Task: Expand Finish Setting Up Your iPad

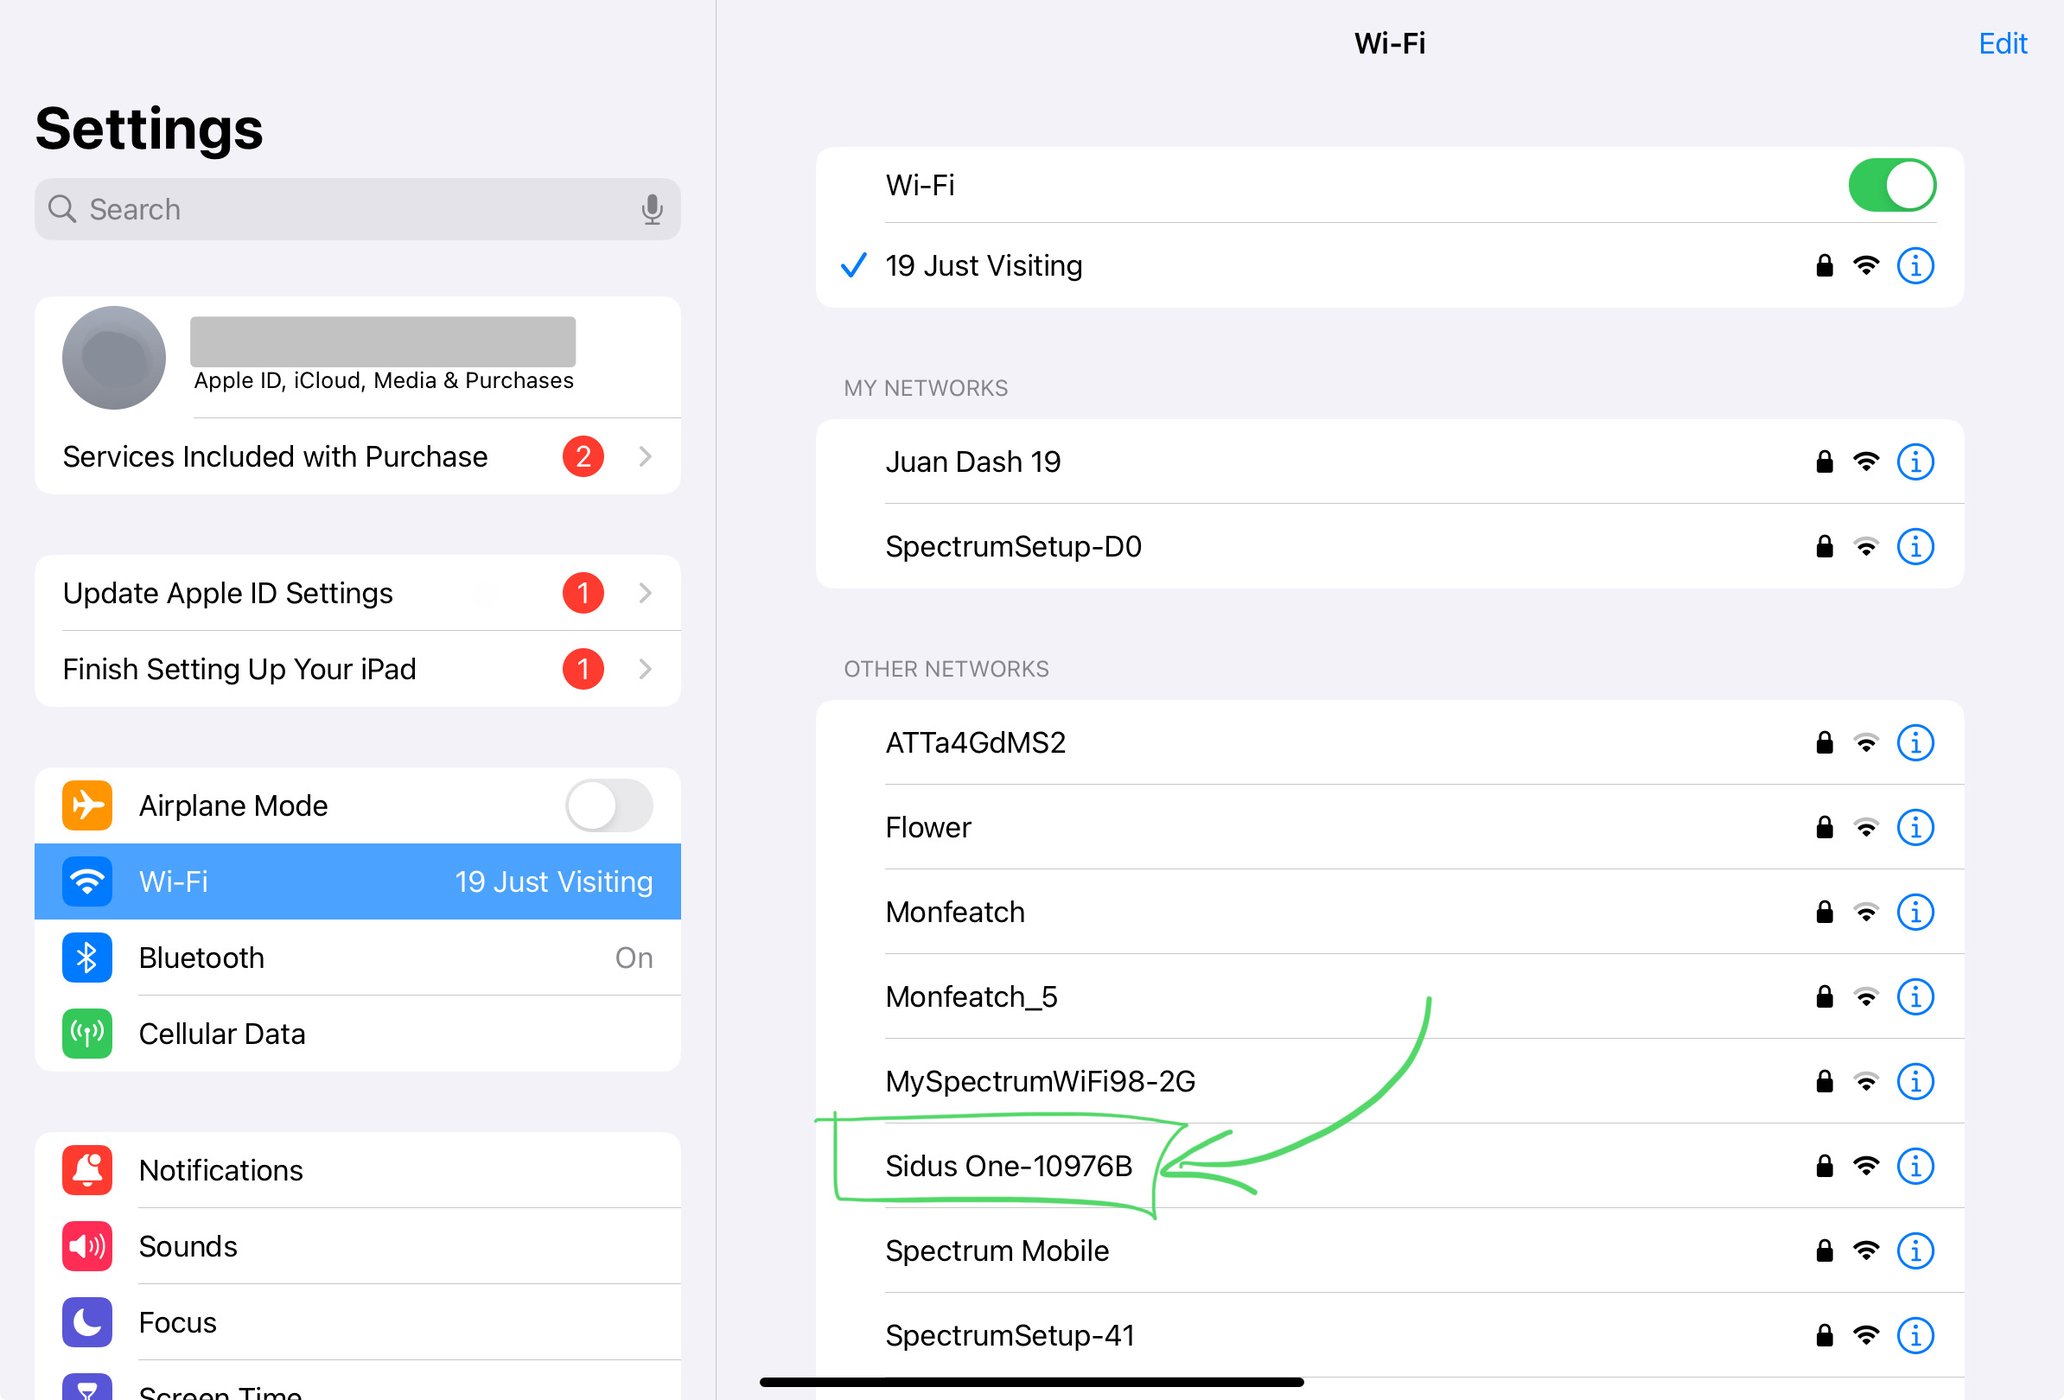Action: (645, 669)
